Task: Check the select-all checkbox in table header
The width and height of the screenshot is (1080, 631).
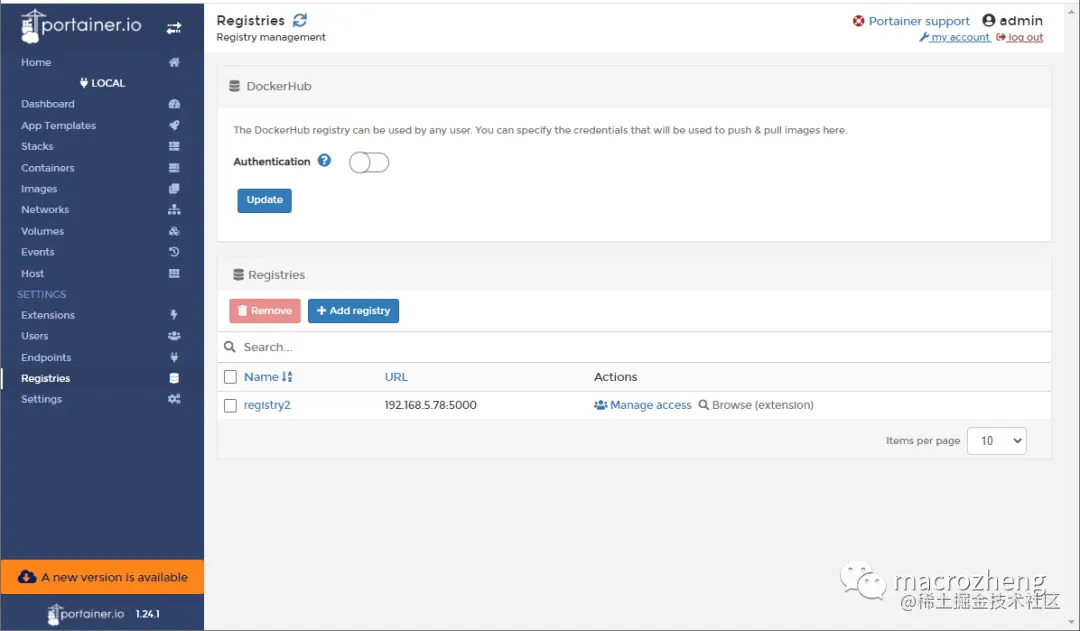Action: (230, 377)
